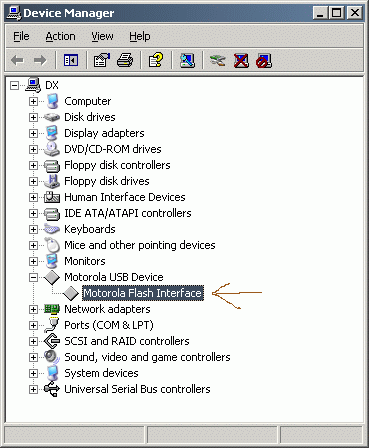Expand the Keyboards node
Image resolution: width=369 pixels, height=448 pixels.
coord(33,229)
